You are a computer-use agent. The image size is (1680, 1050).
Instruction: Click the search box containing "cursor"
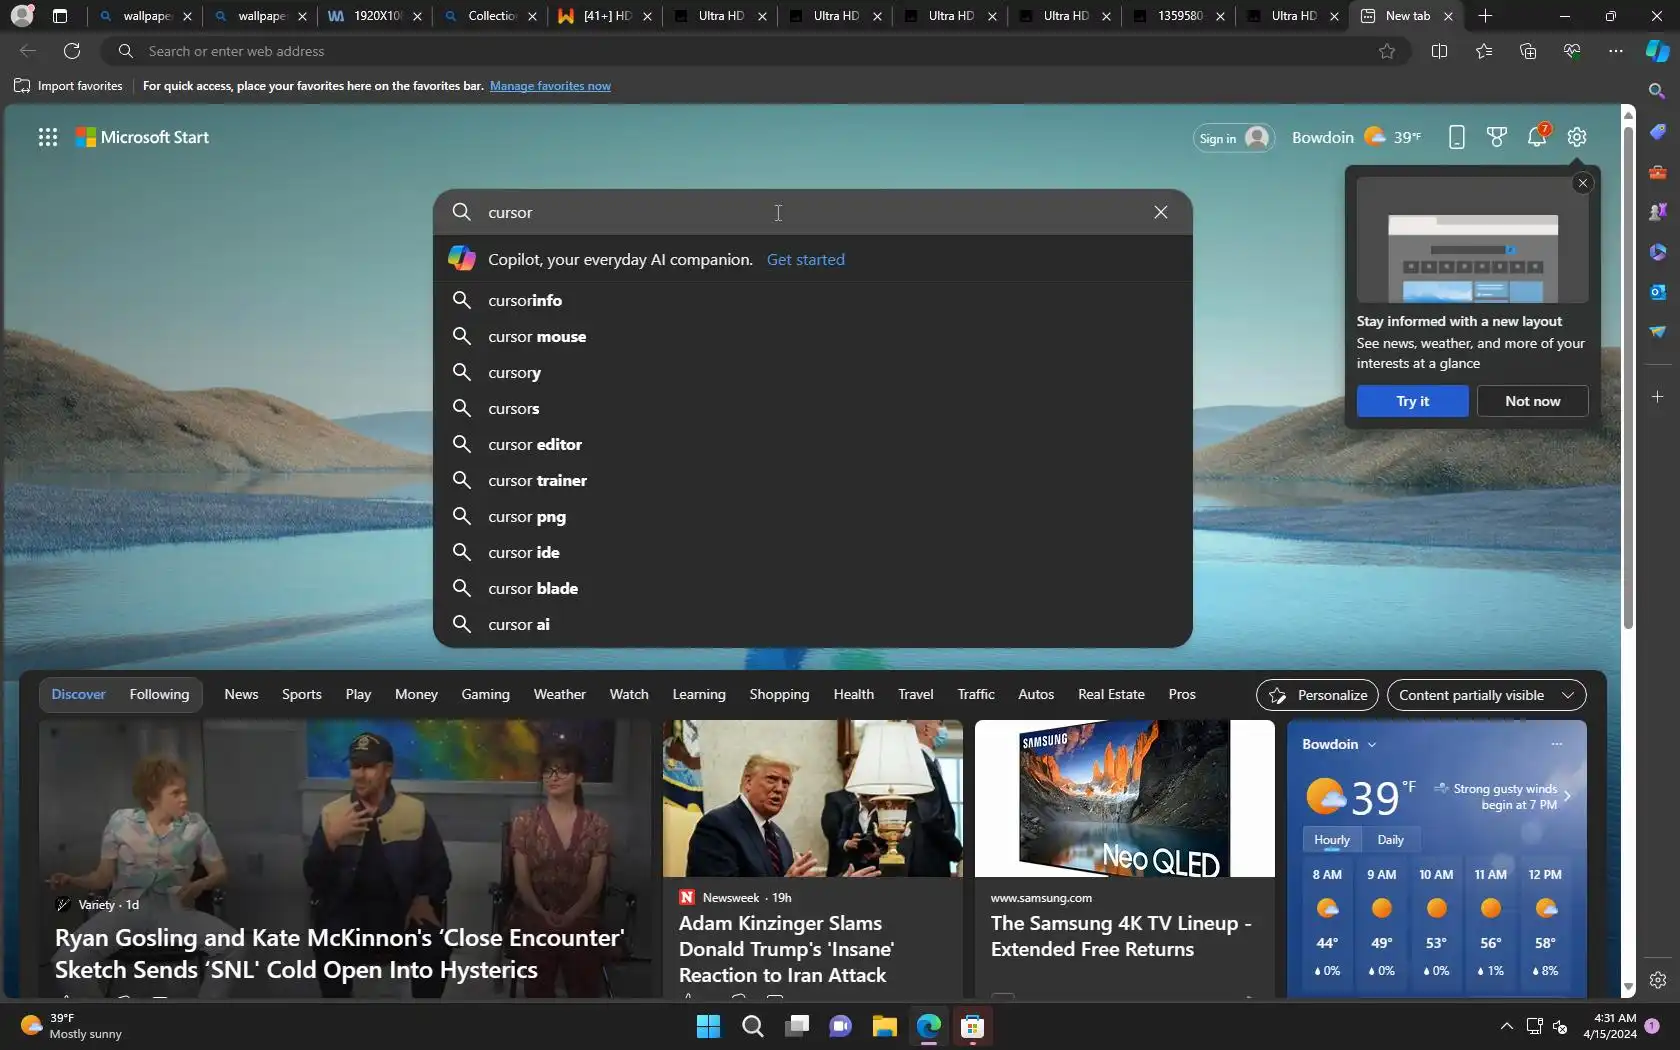pyautogui.click(x=812, y=212)
